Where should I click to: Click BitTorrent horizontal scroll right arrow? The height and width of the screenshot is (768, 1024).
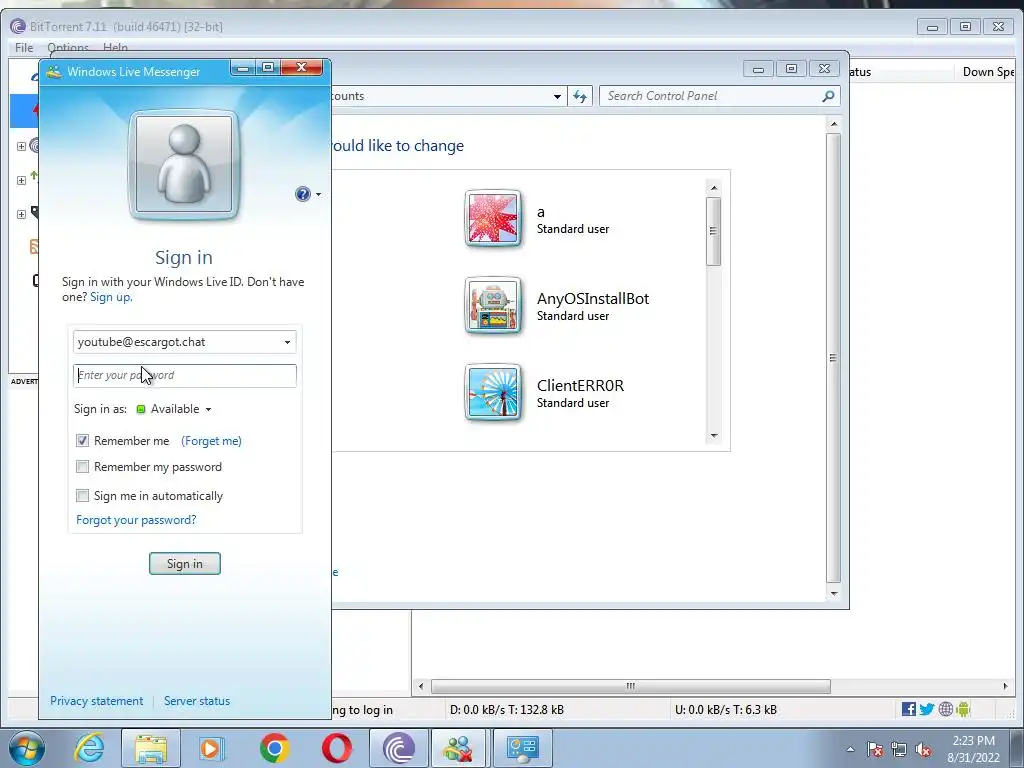(1005, 686)
